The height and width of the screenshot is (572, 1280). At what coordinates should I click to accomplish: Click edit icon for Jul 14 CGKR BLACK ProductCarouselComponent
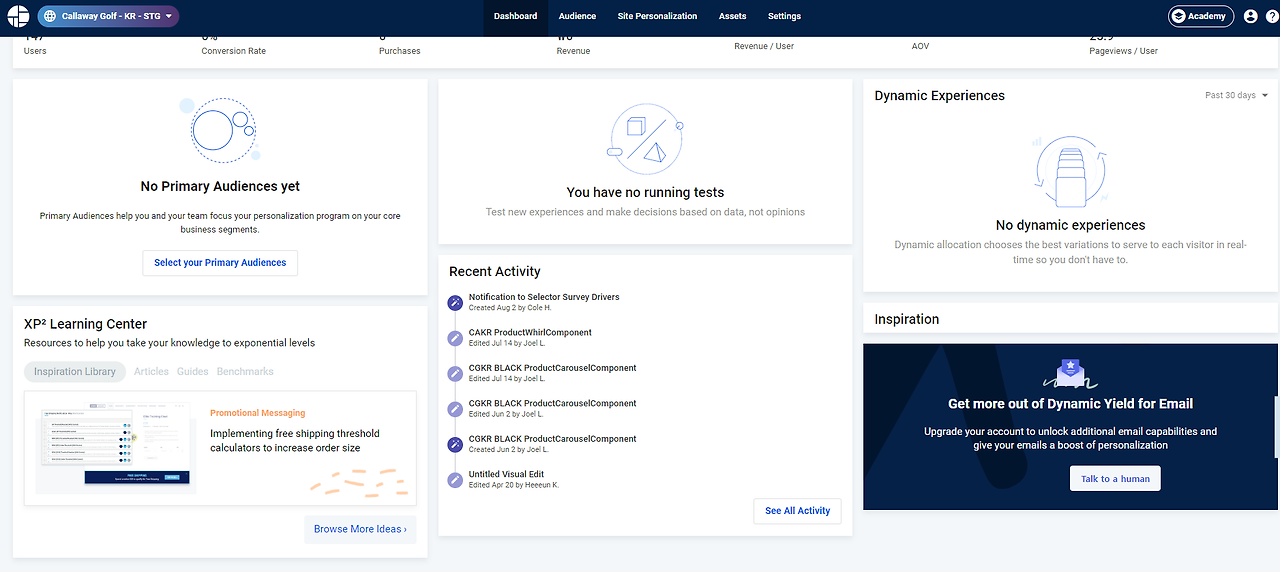(x=455, y=373)
